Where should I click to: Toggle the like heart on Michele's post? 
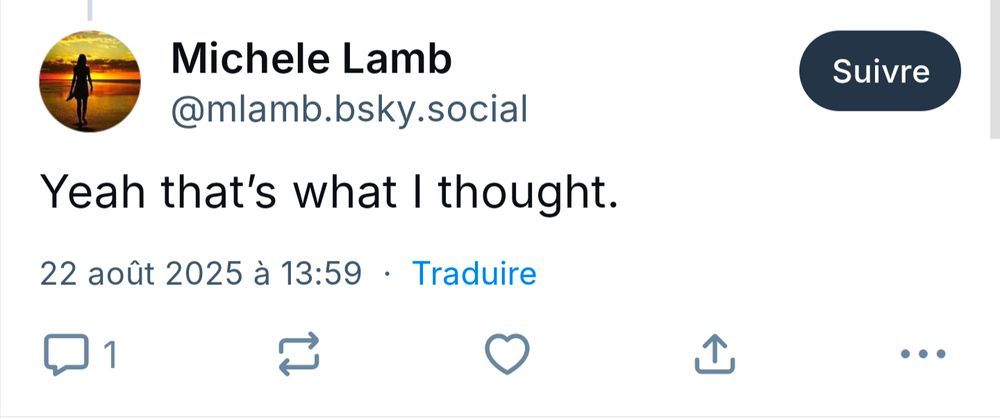coord(507,353)
